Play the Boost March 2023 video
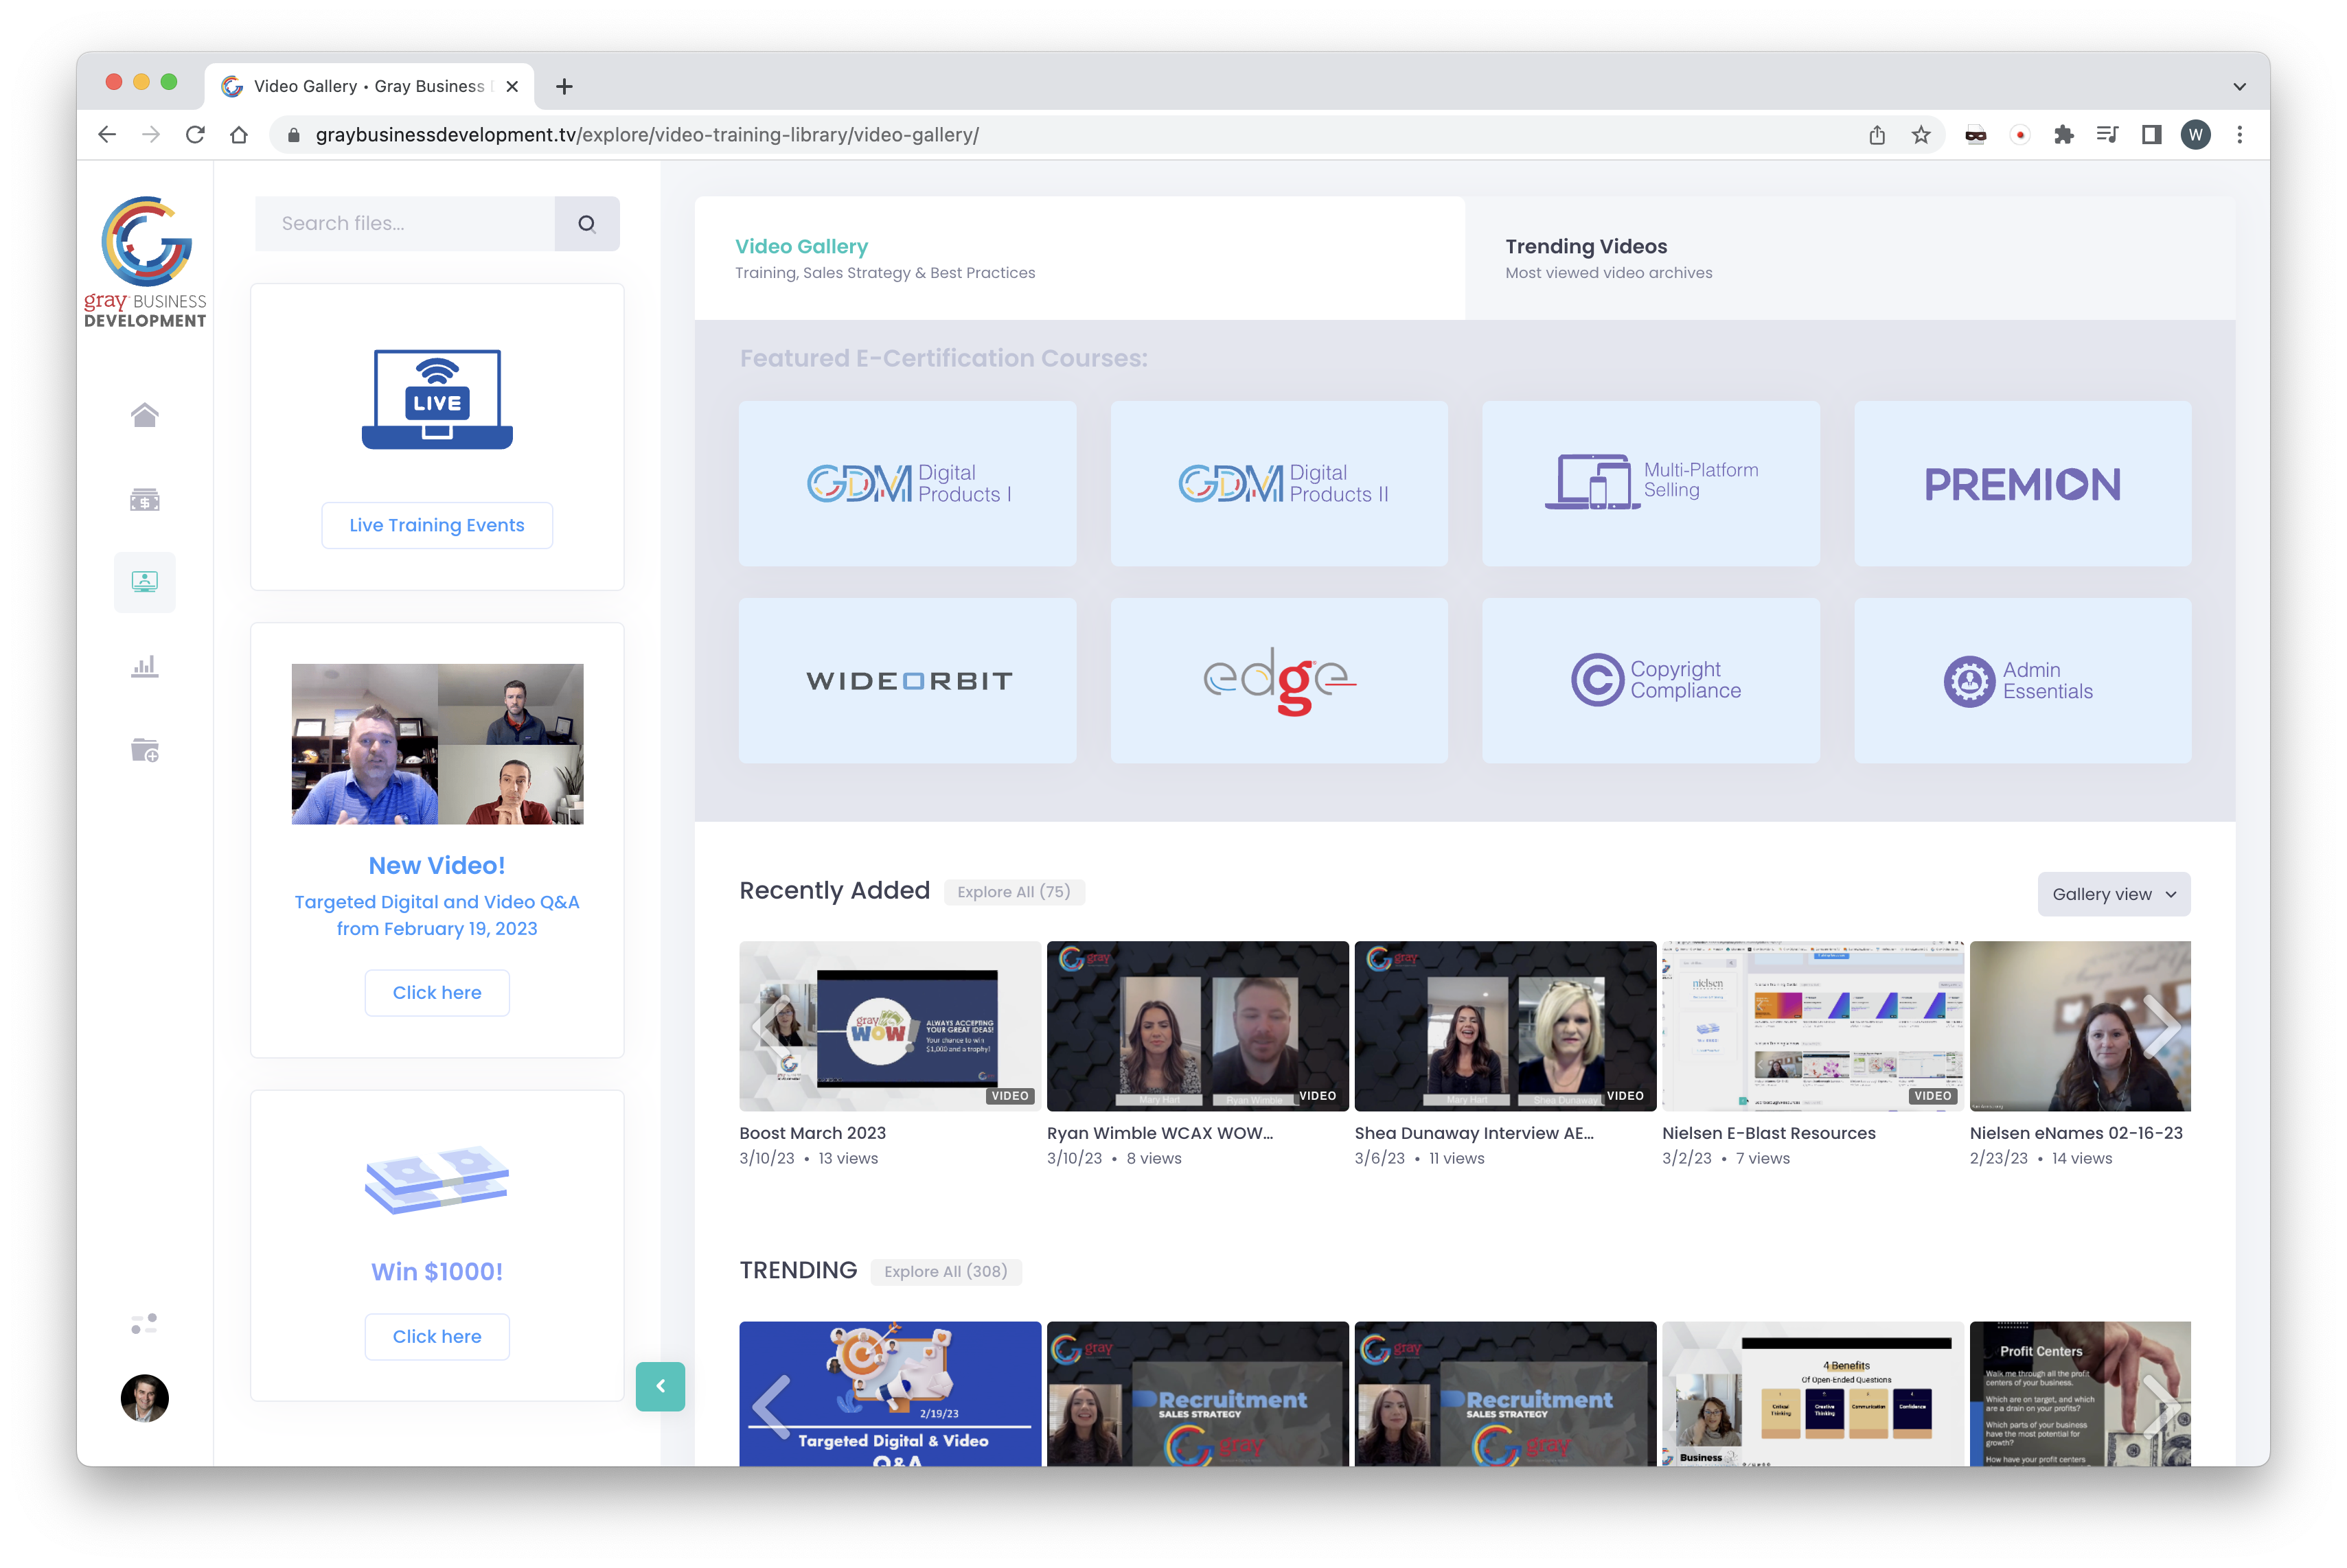The height and width of the screenshot is (1568, 2347). pyautogui.click(x=890, y=1026)
